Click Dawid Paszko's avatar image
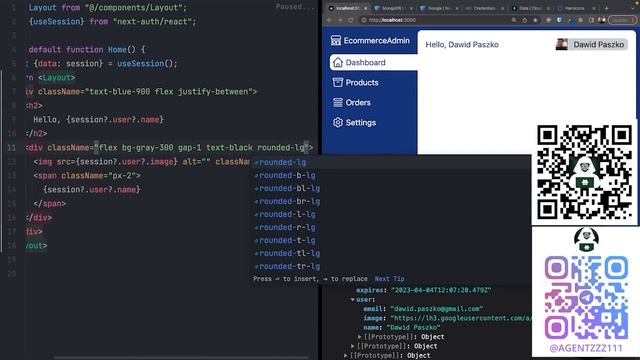This screenshot has height=360, width=640. click(562, 44)
